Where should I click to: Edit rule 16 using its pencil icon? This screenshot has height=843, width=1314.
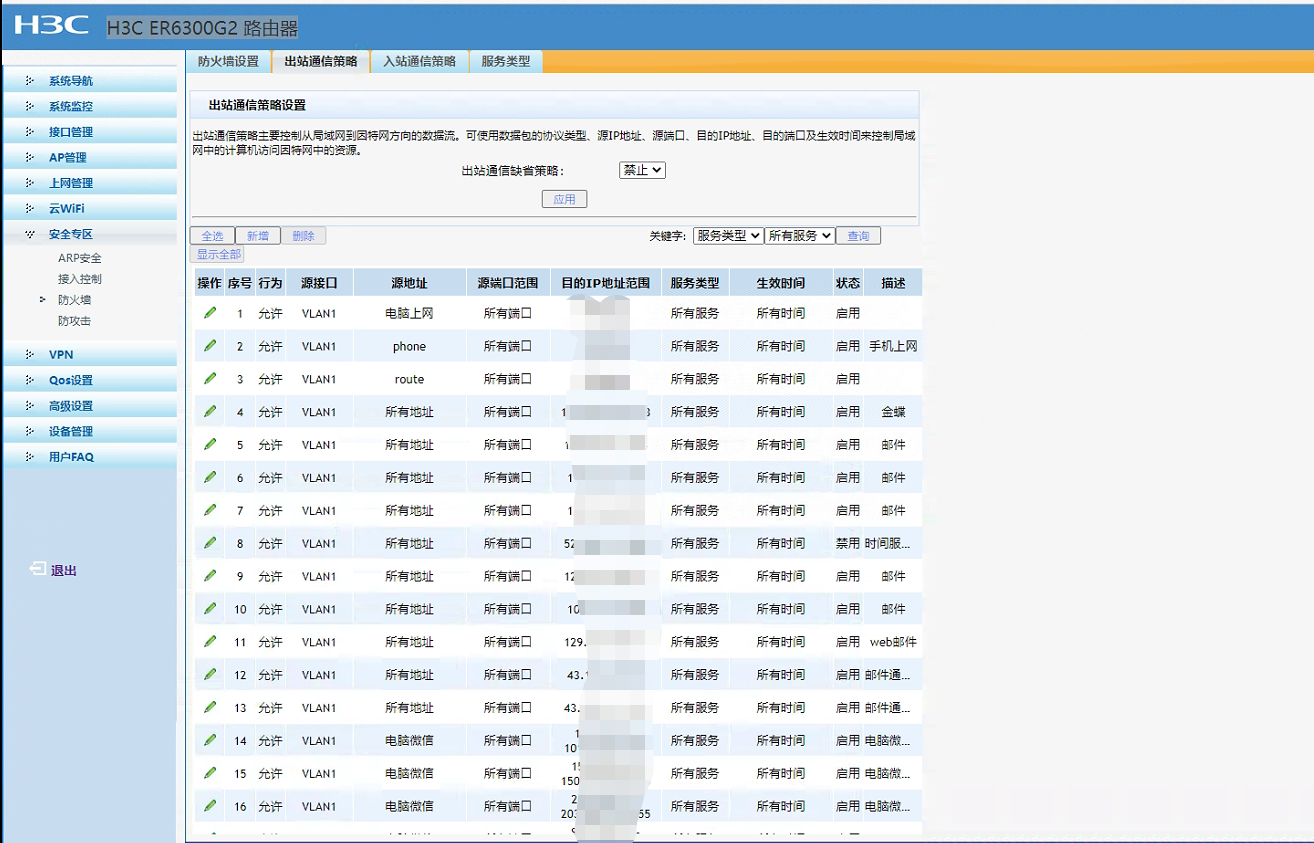pos(210,805)
